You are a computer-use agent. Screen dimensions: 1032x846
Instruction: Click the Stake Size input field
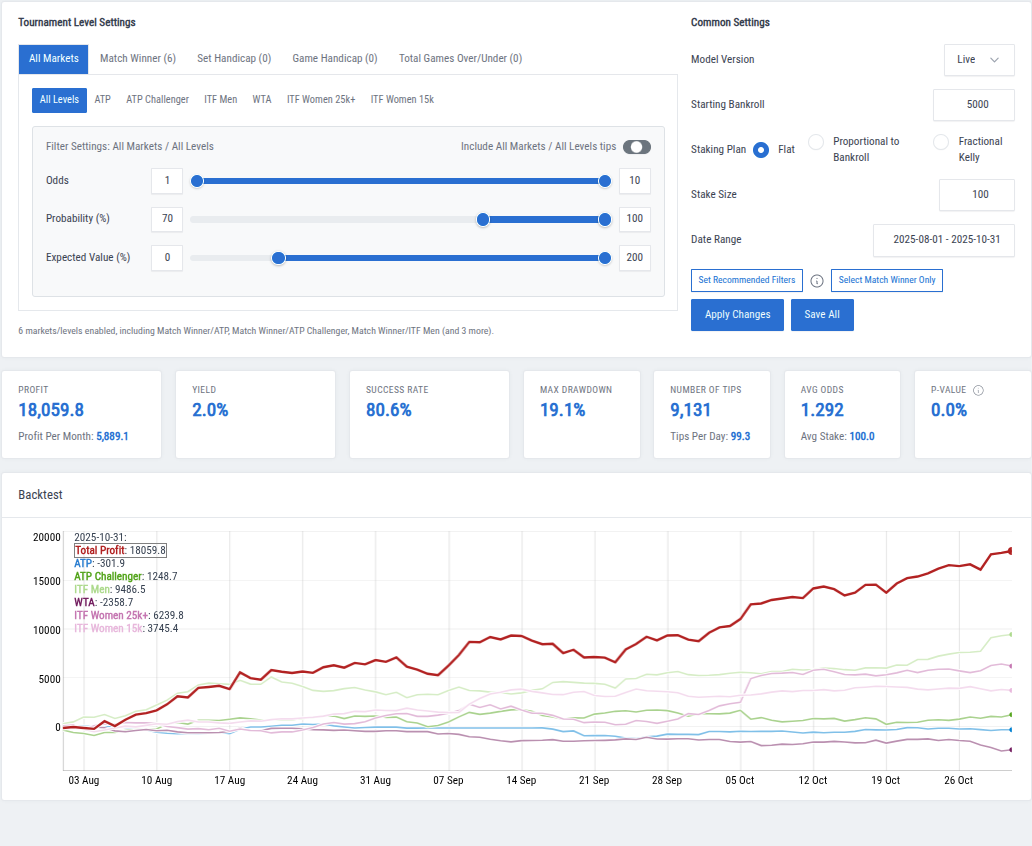tap(976, 195)
